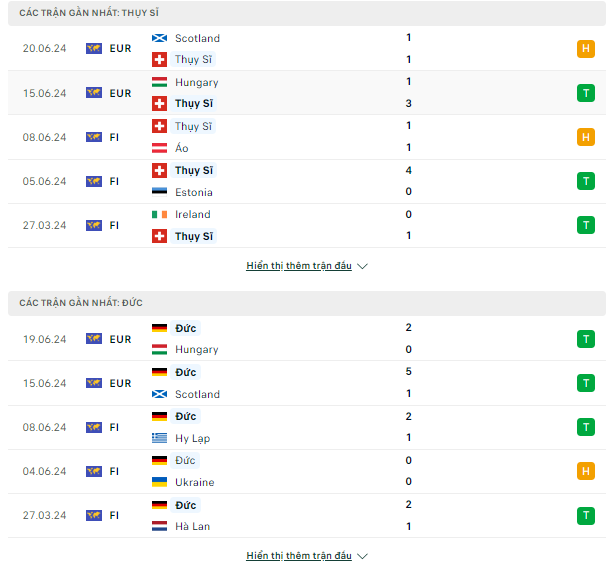The width and height of the screenshot is (614, 577).
Task: Click the green T badge for Hungary vs Thụy Sĩ
Action: pos(586,93)
